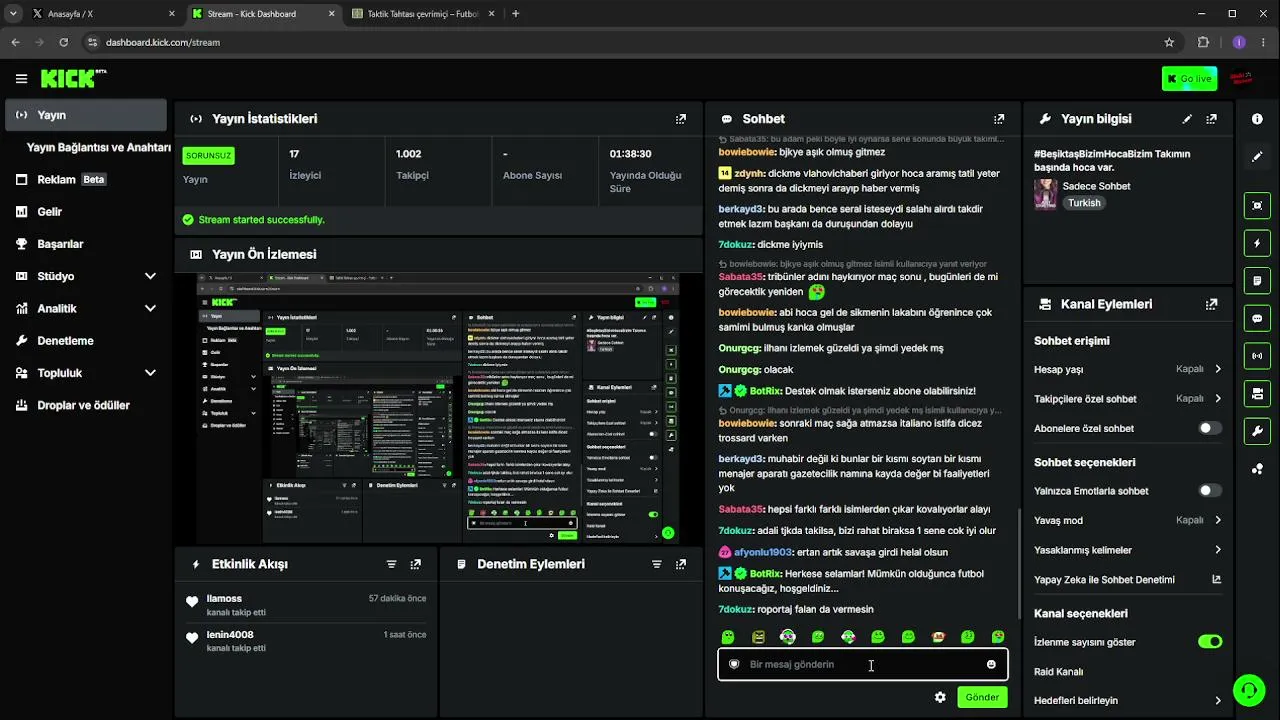Open Gelir in the sidebar
This screenshot has width=1280, height=720.
(86, 212)
